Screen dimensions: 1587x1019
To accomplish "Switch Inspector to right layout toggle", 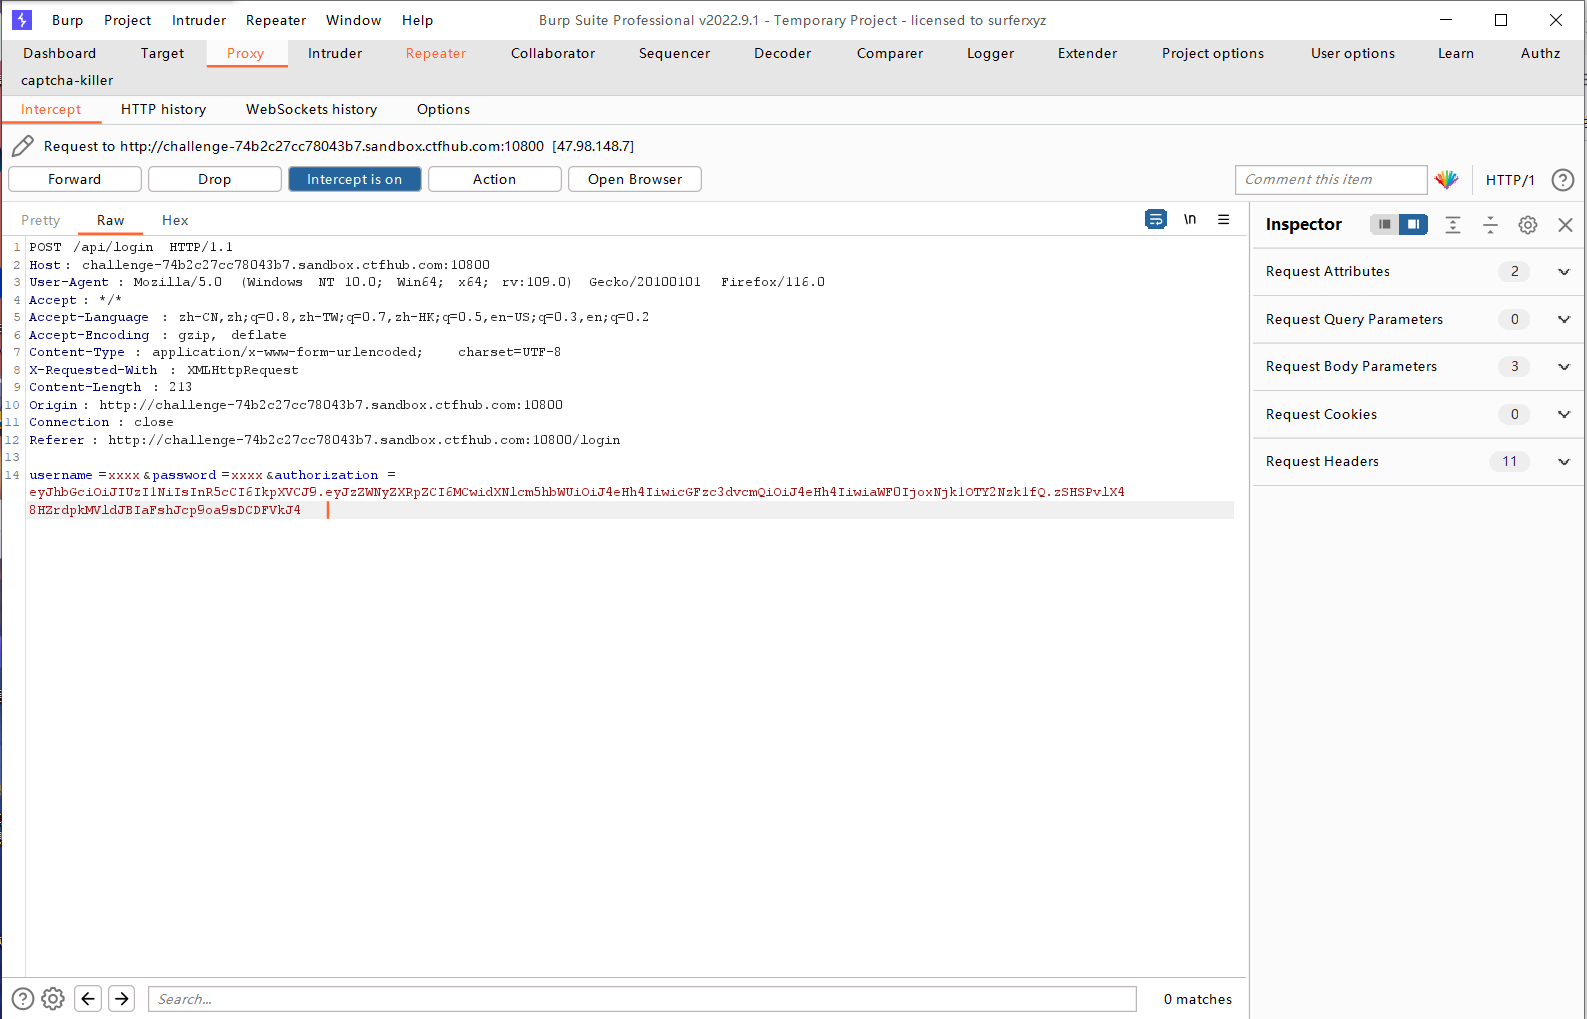I will pyautogui.click(x=1413, y=225).
